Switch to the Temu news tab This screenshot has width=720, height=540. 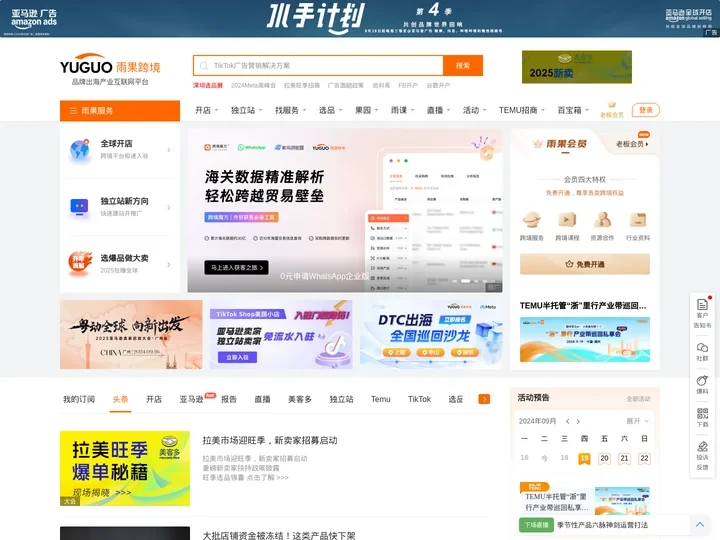[x=381, y=399]
